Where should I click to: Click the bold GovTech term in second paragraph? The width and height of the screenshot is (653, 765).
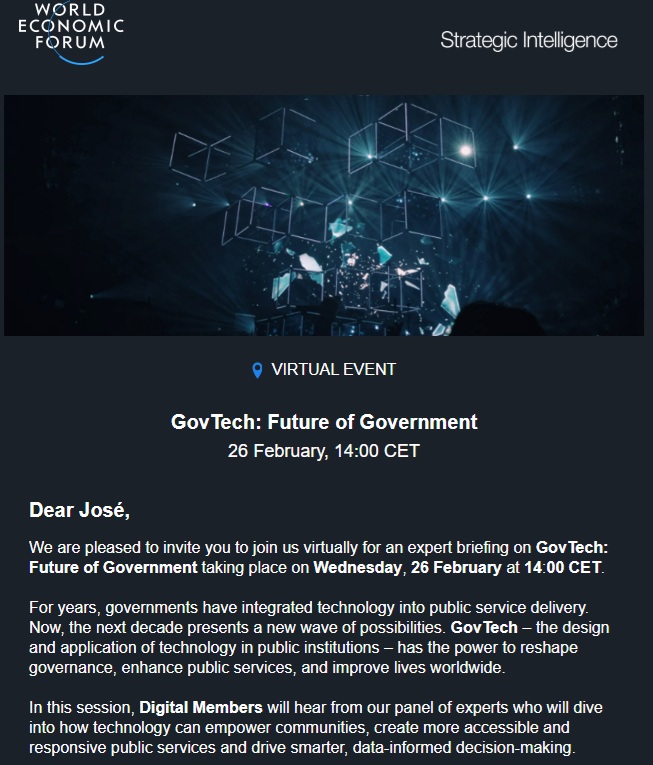point(485,628)
